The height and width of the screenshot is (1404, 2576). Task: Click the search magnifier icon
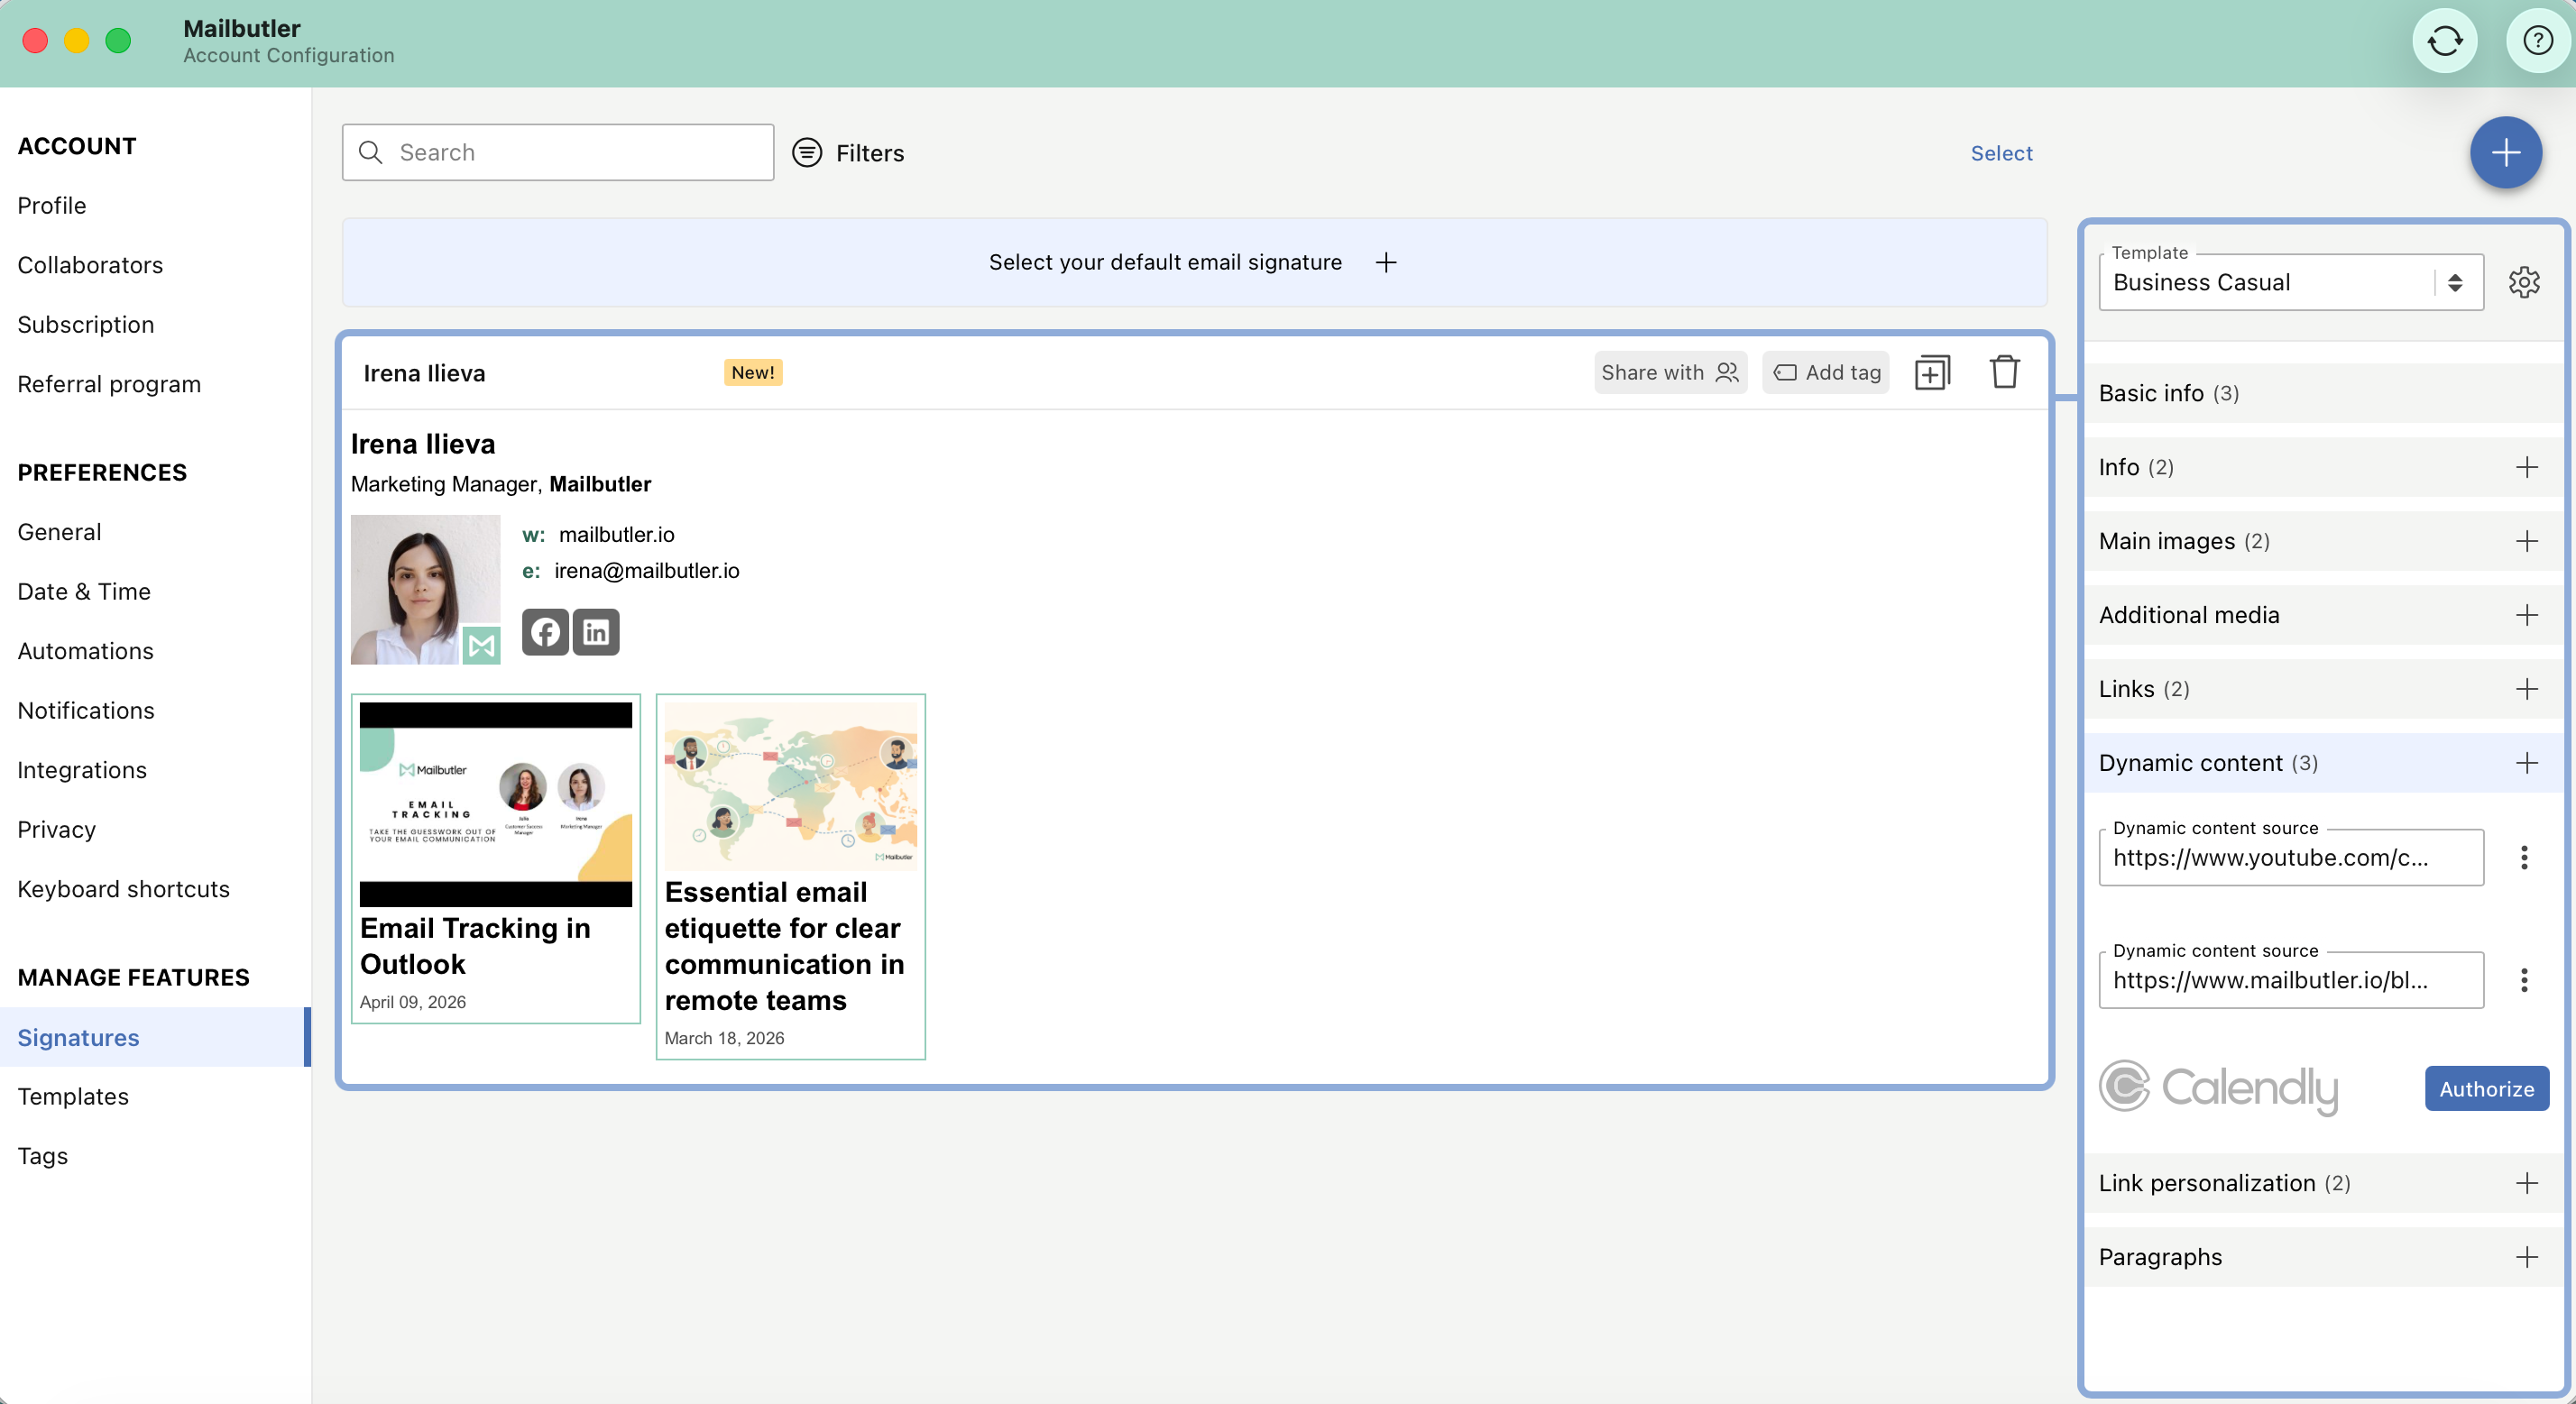[x=370, y=152]
